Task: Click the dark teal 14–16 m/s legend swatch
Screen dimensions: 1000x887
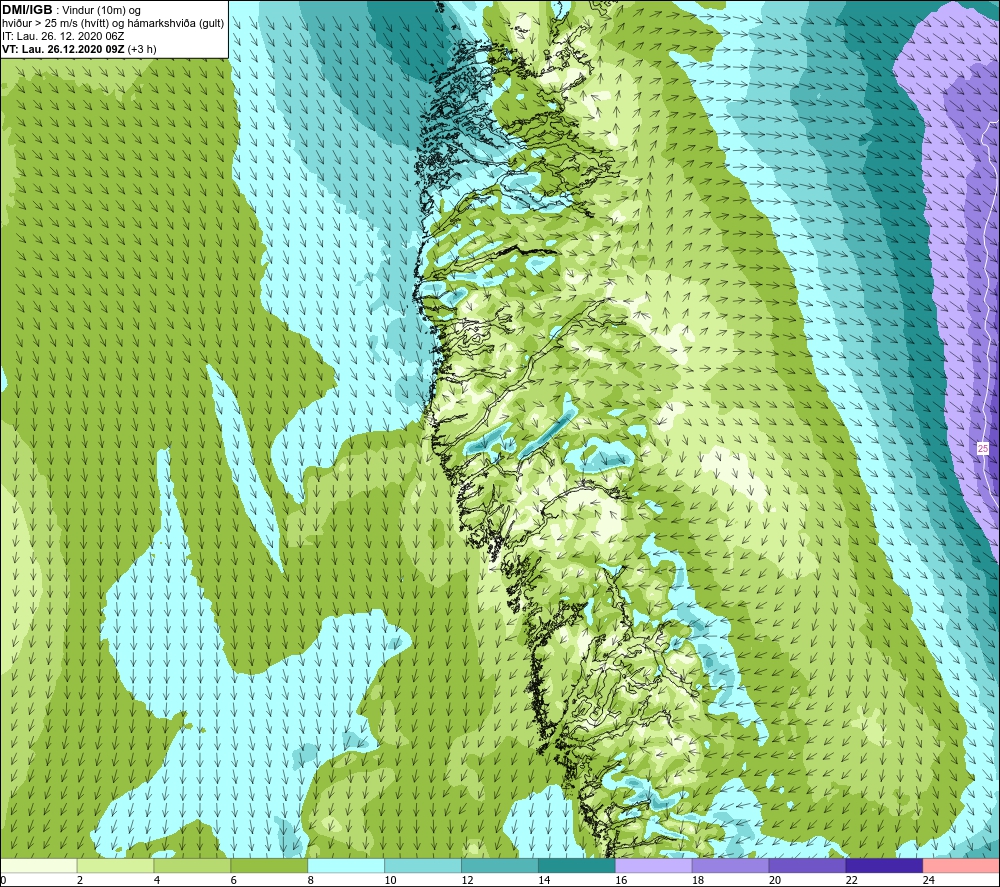Action: (577, 865)
